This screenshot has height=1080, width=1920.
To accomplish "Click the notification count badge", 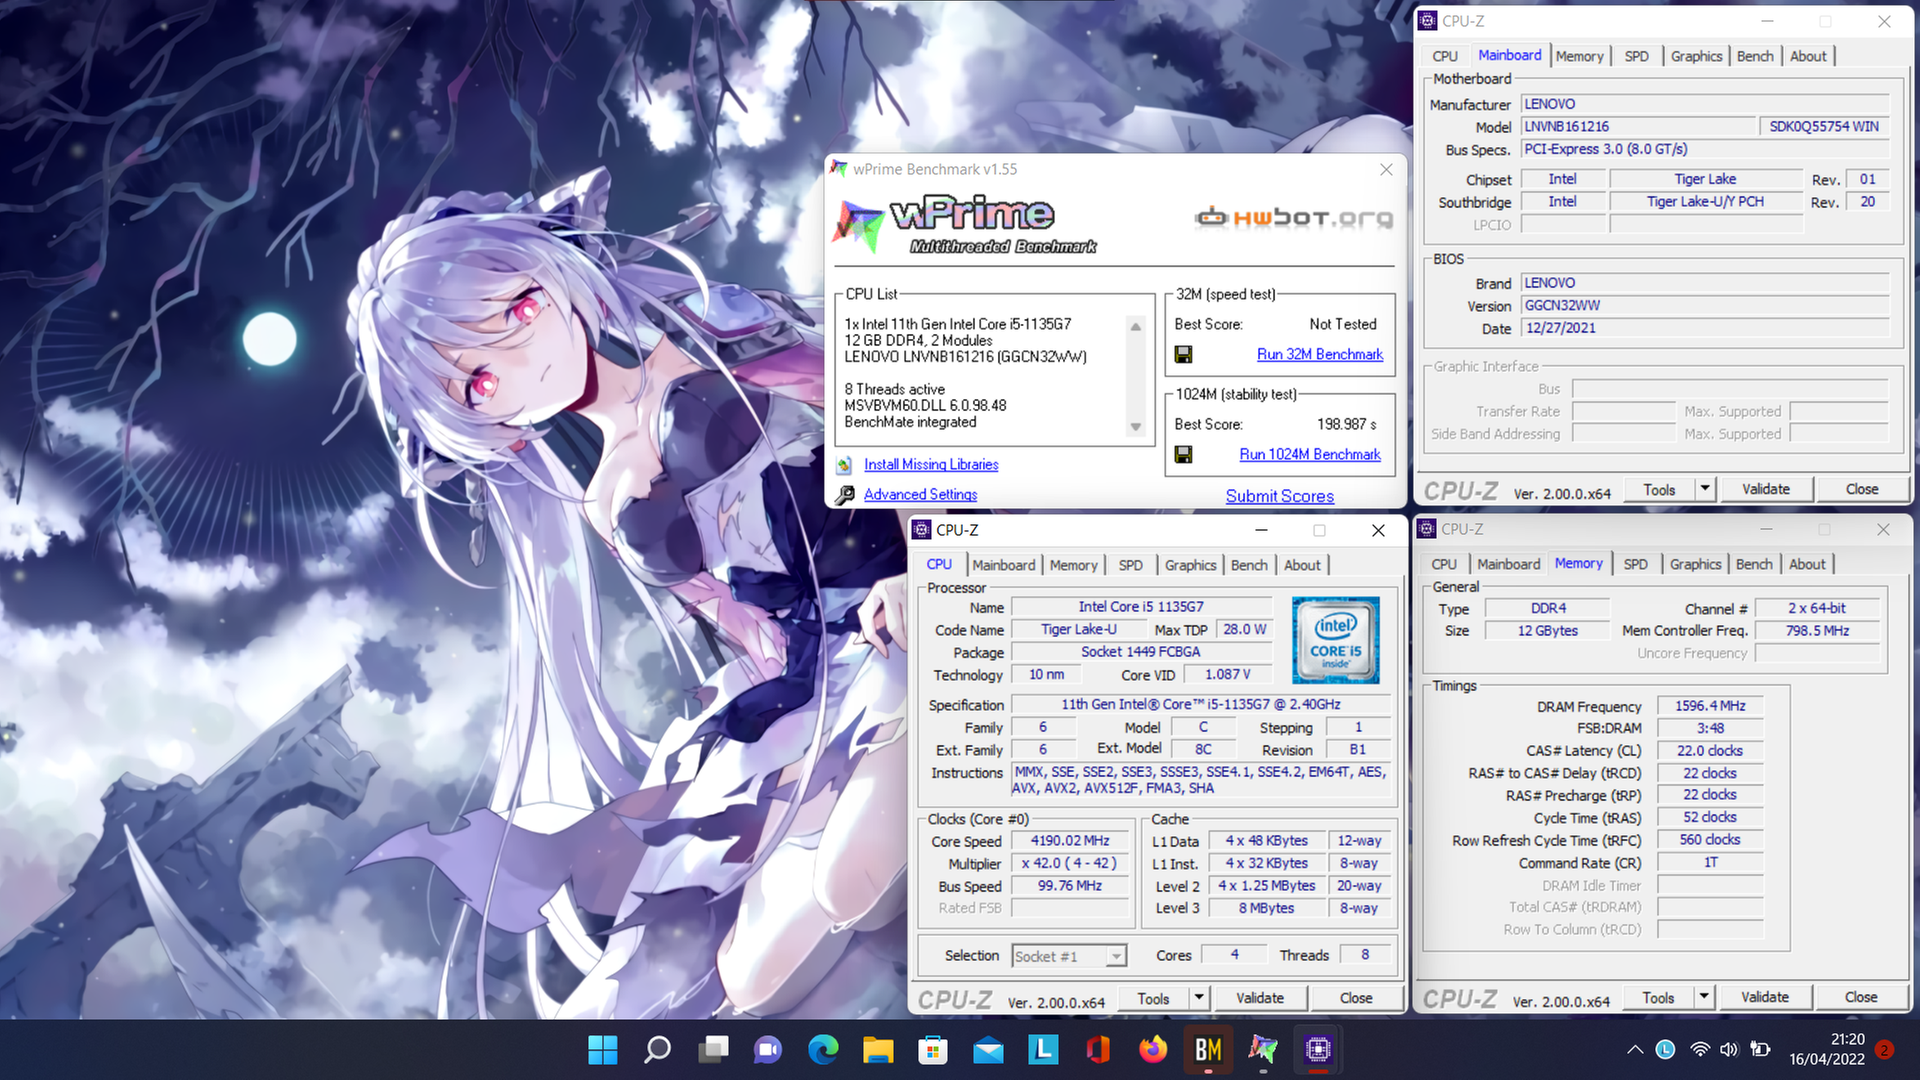I will [1884, 1049].
